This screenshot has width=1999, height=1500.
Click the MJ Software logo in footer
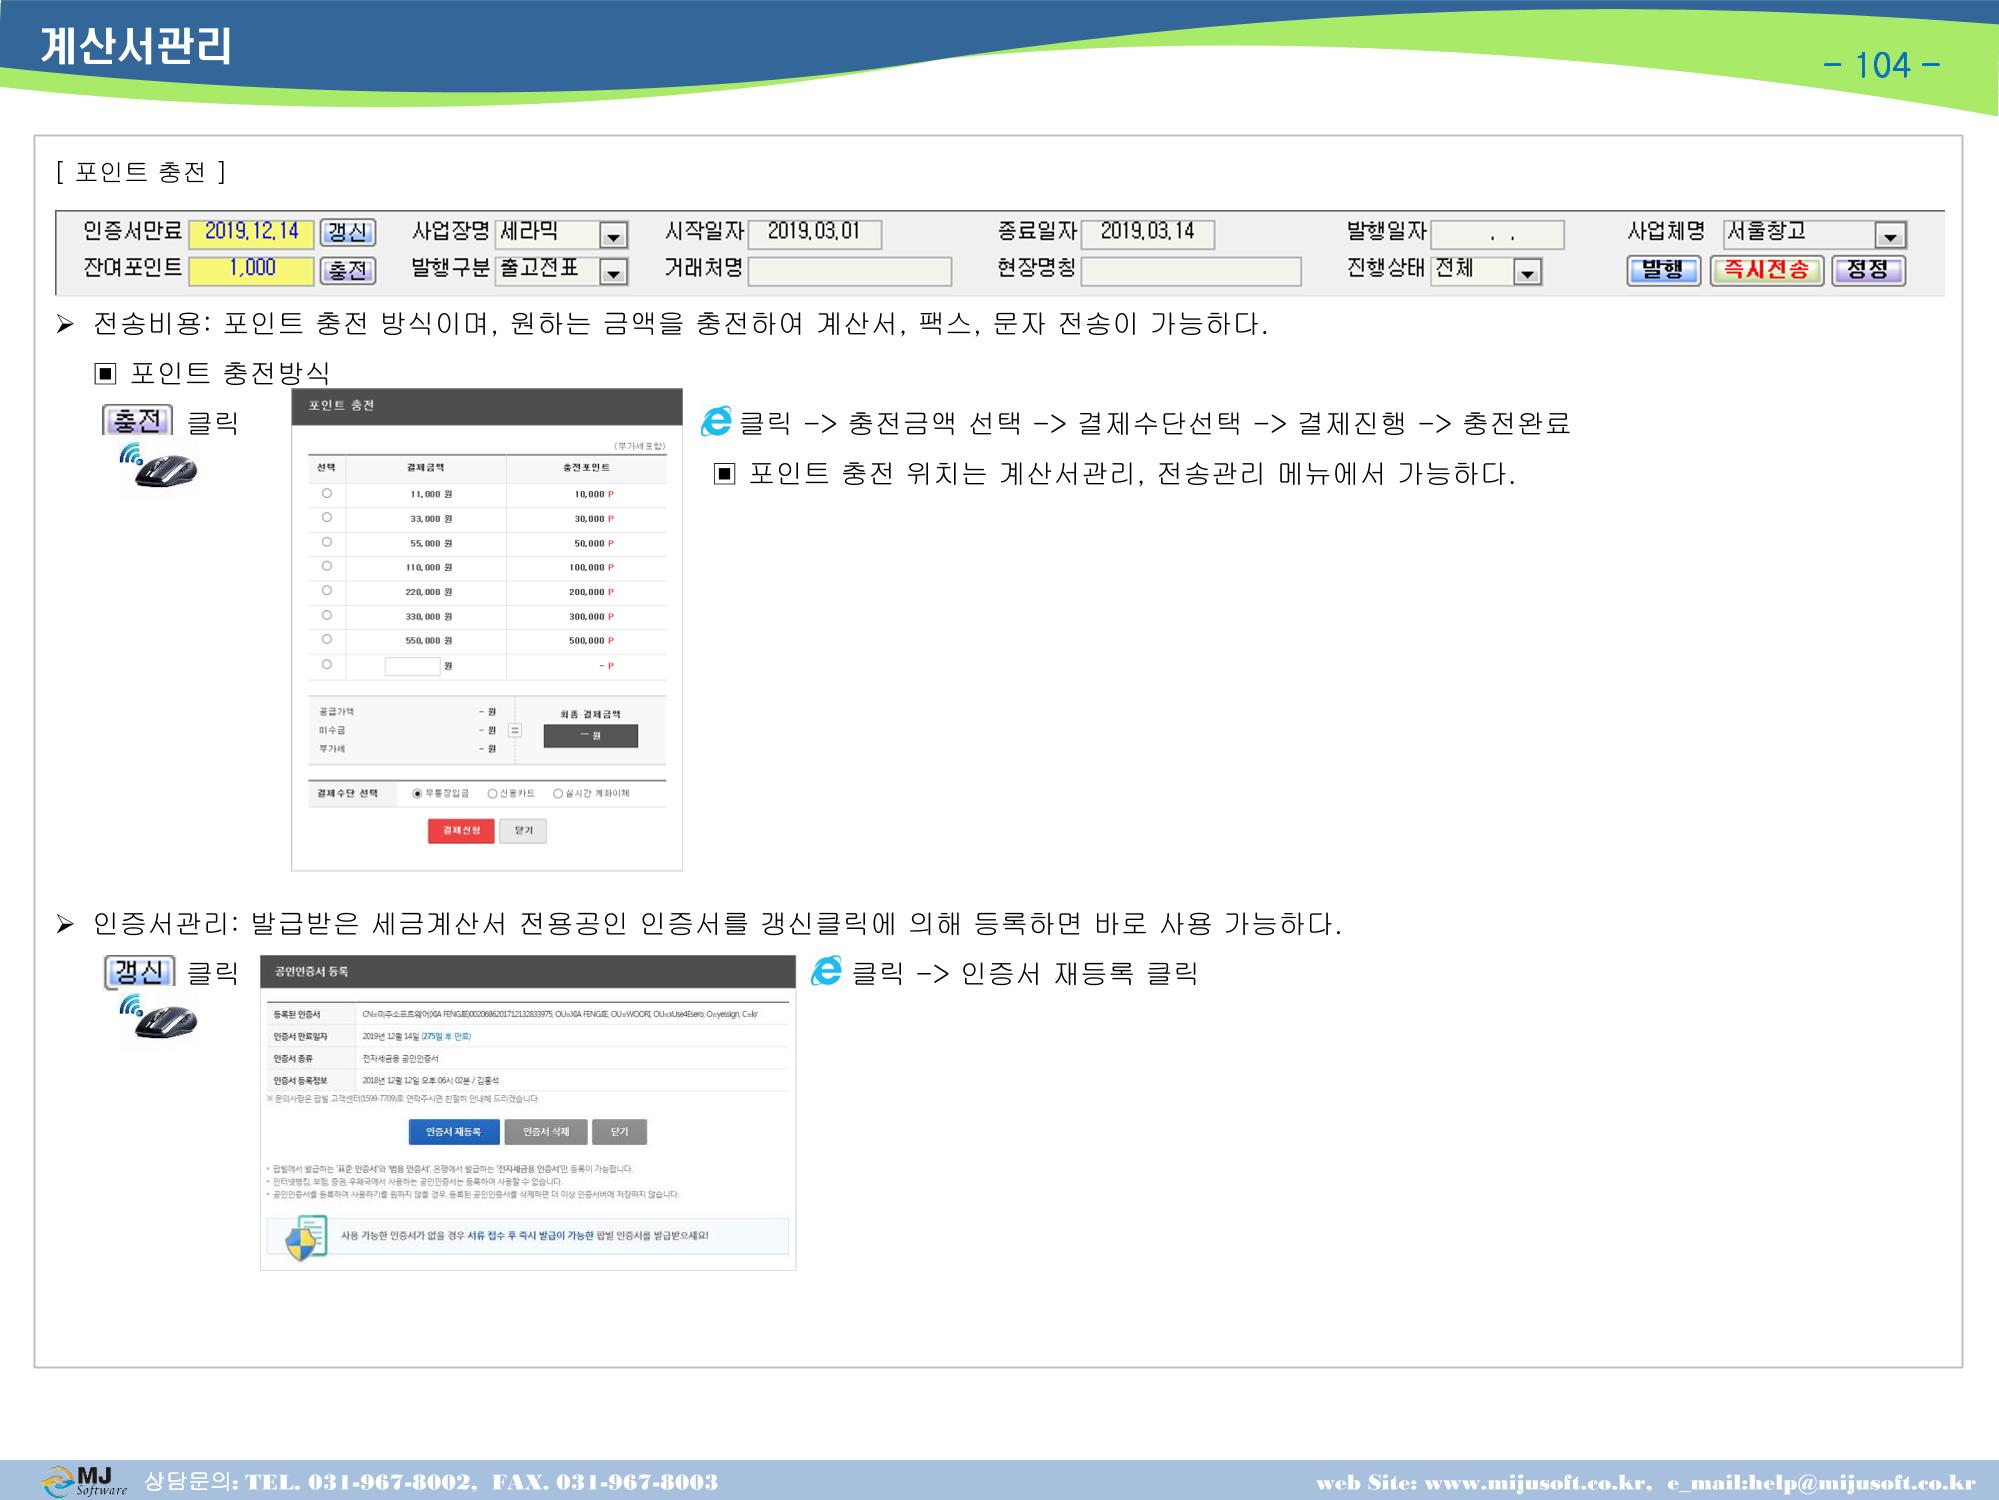point(85,1481)
